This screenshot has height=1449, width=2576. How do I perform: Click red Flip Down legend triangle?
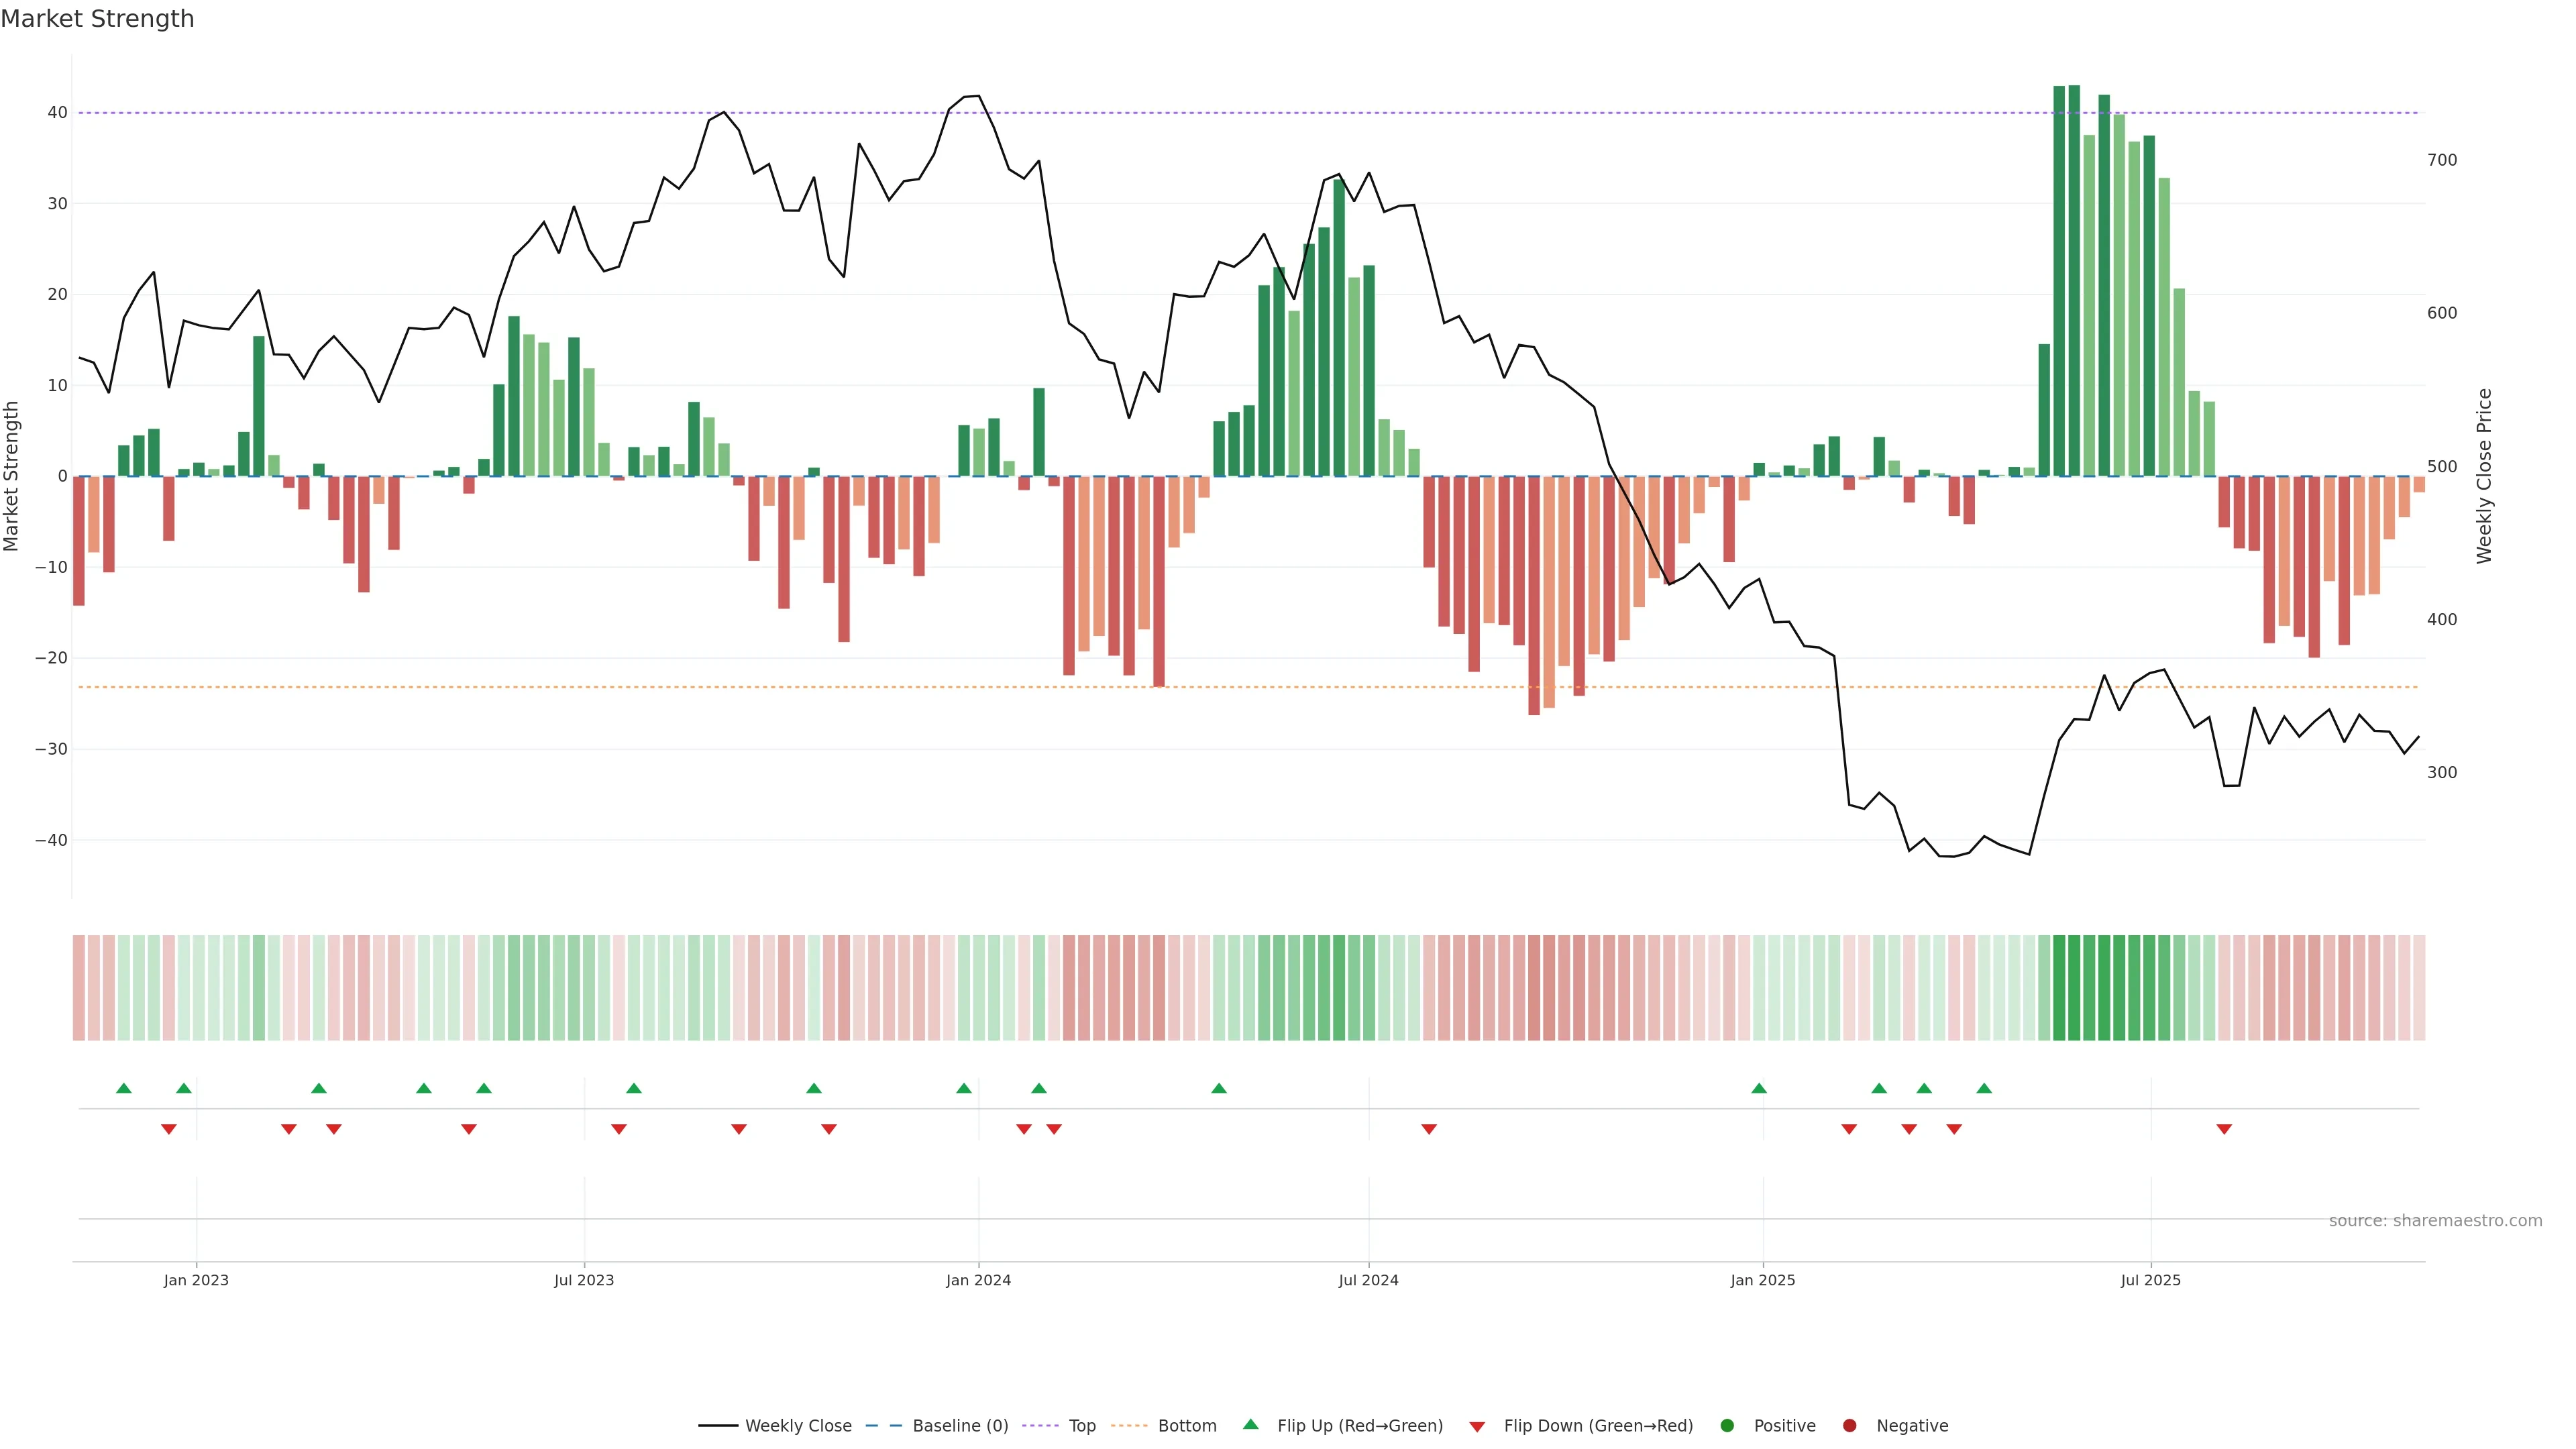pyautogui.click(x=1477, y=1426)
